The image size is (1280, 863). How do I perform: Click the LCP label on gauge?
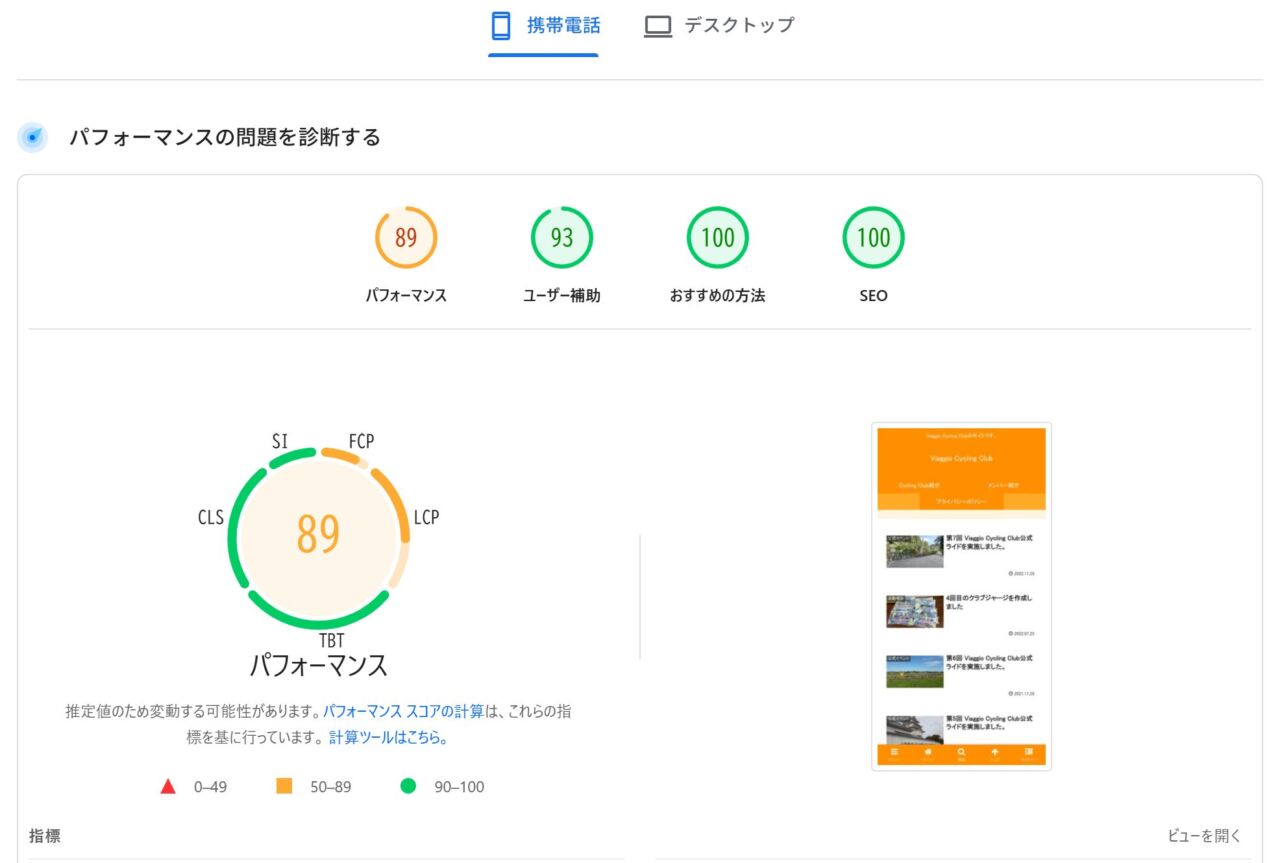(426, 517)
